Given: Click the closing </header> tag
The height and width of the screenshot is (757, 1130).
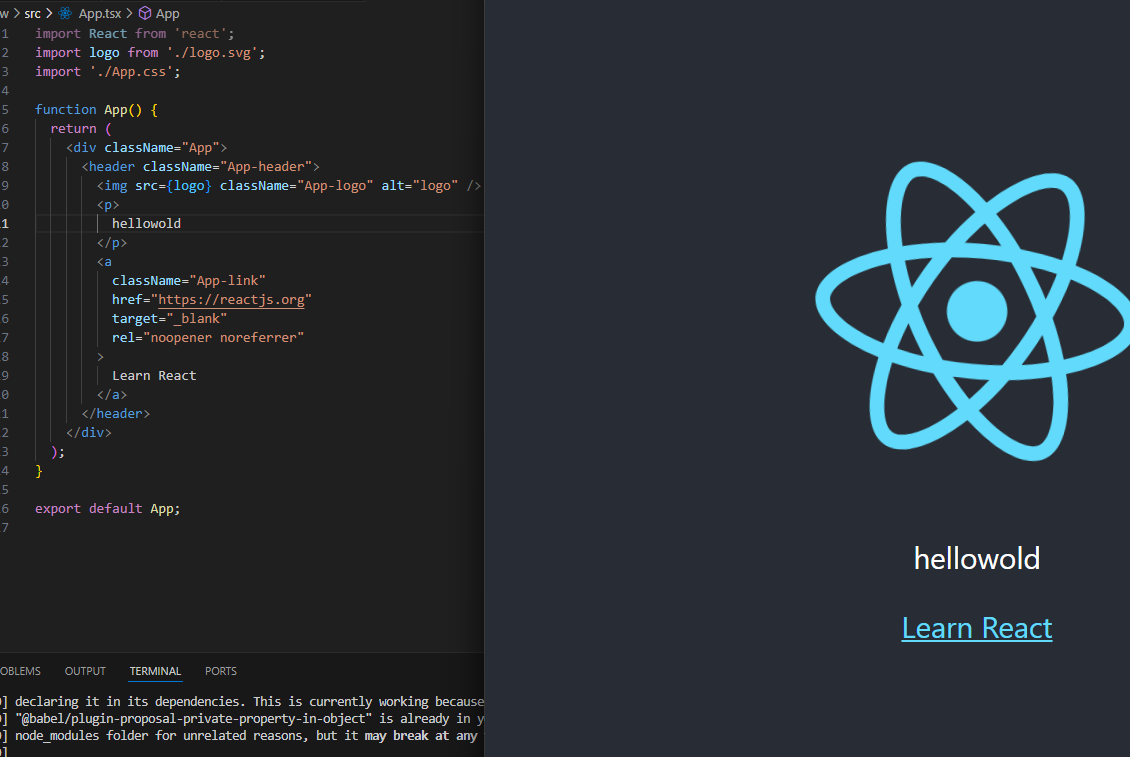Looking at the screenshot, I should (115, 414).
